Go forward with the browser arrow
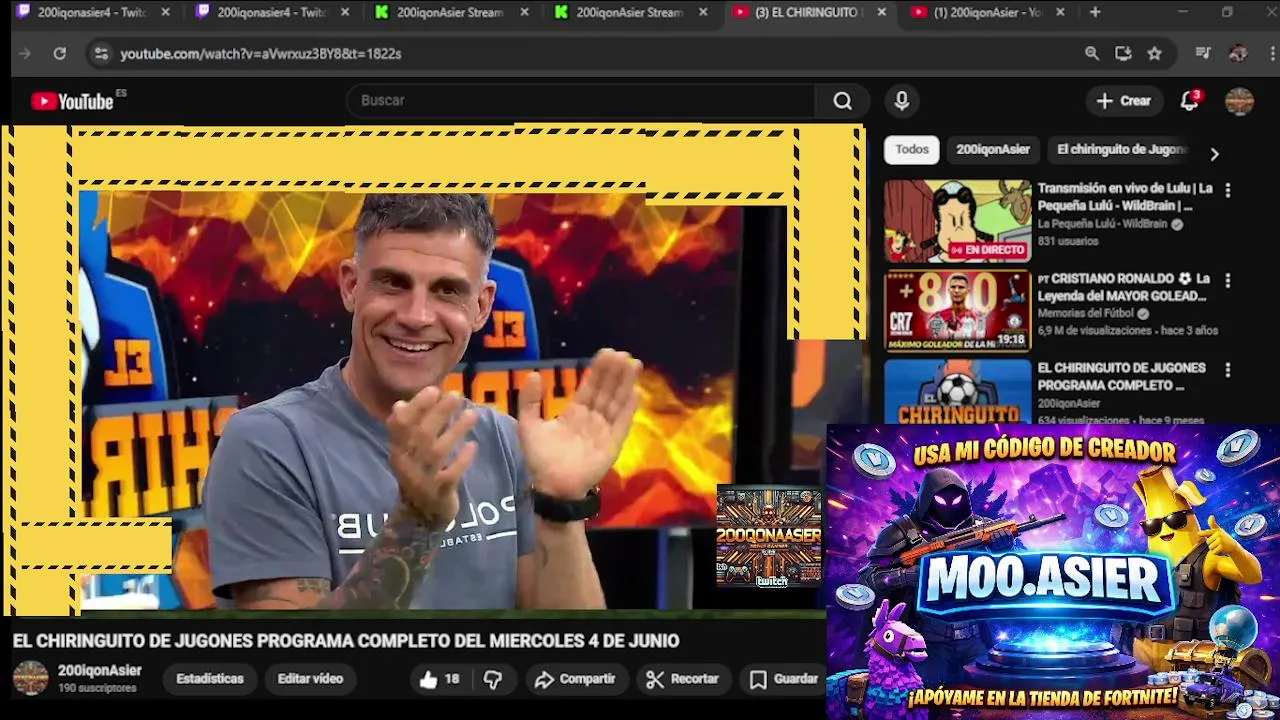The width and height of the screenshot is (1280, 720). click(x=26, y=54)
